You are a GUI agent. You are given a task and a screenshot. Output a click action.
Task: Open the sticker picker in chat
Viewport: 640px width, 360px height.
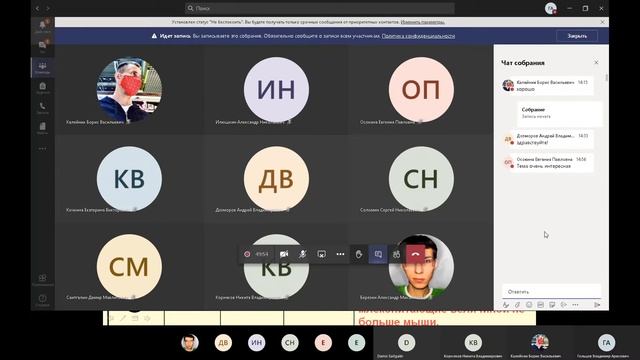tap(552, 305)
